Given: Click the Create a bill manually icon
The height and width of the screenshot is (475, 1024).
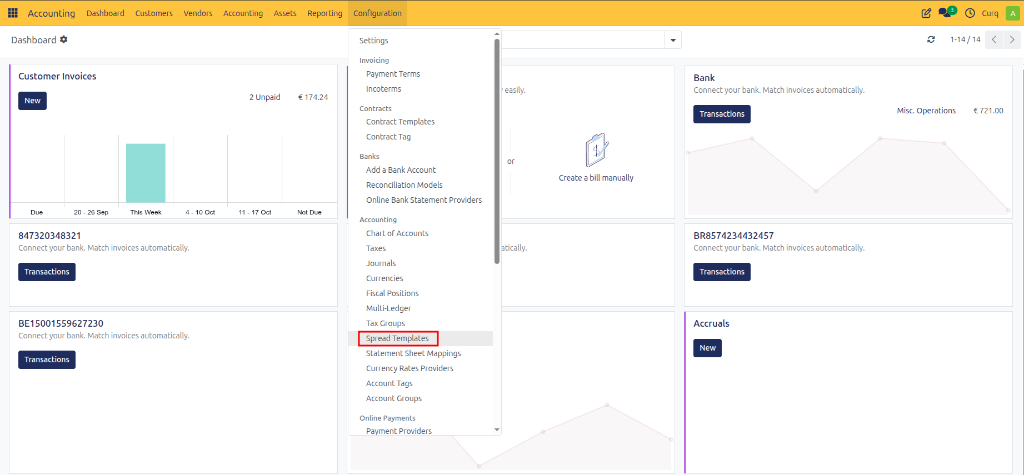Looking at the screenshot, I should click(x=596, y=150).
